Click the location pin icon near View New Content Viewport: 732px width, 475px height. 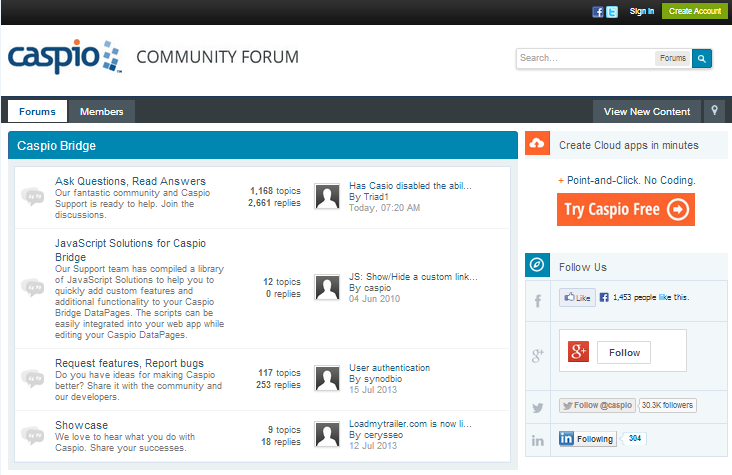(x=714, y=111)
